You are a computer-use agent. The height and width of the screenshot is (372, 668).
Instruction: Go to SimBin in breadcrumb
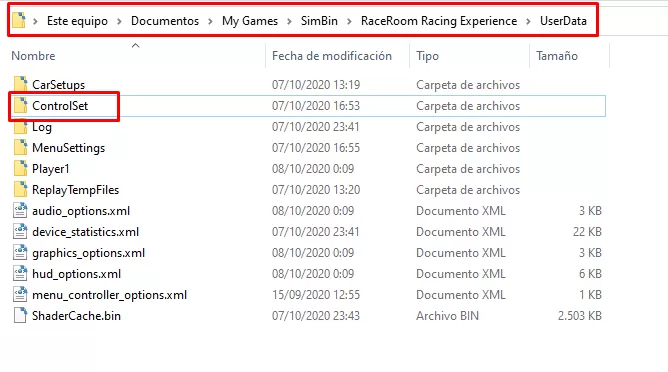click(x=319, y=21)
